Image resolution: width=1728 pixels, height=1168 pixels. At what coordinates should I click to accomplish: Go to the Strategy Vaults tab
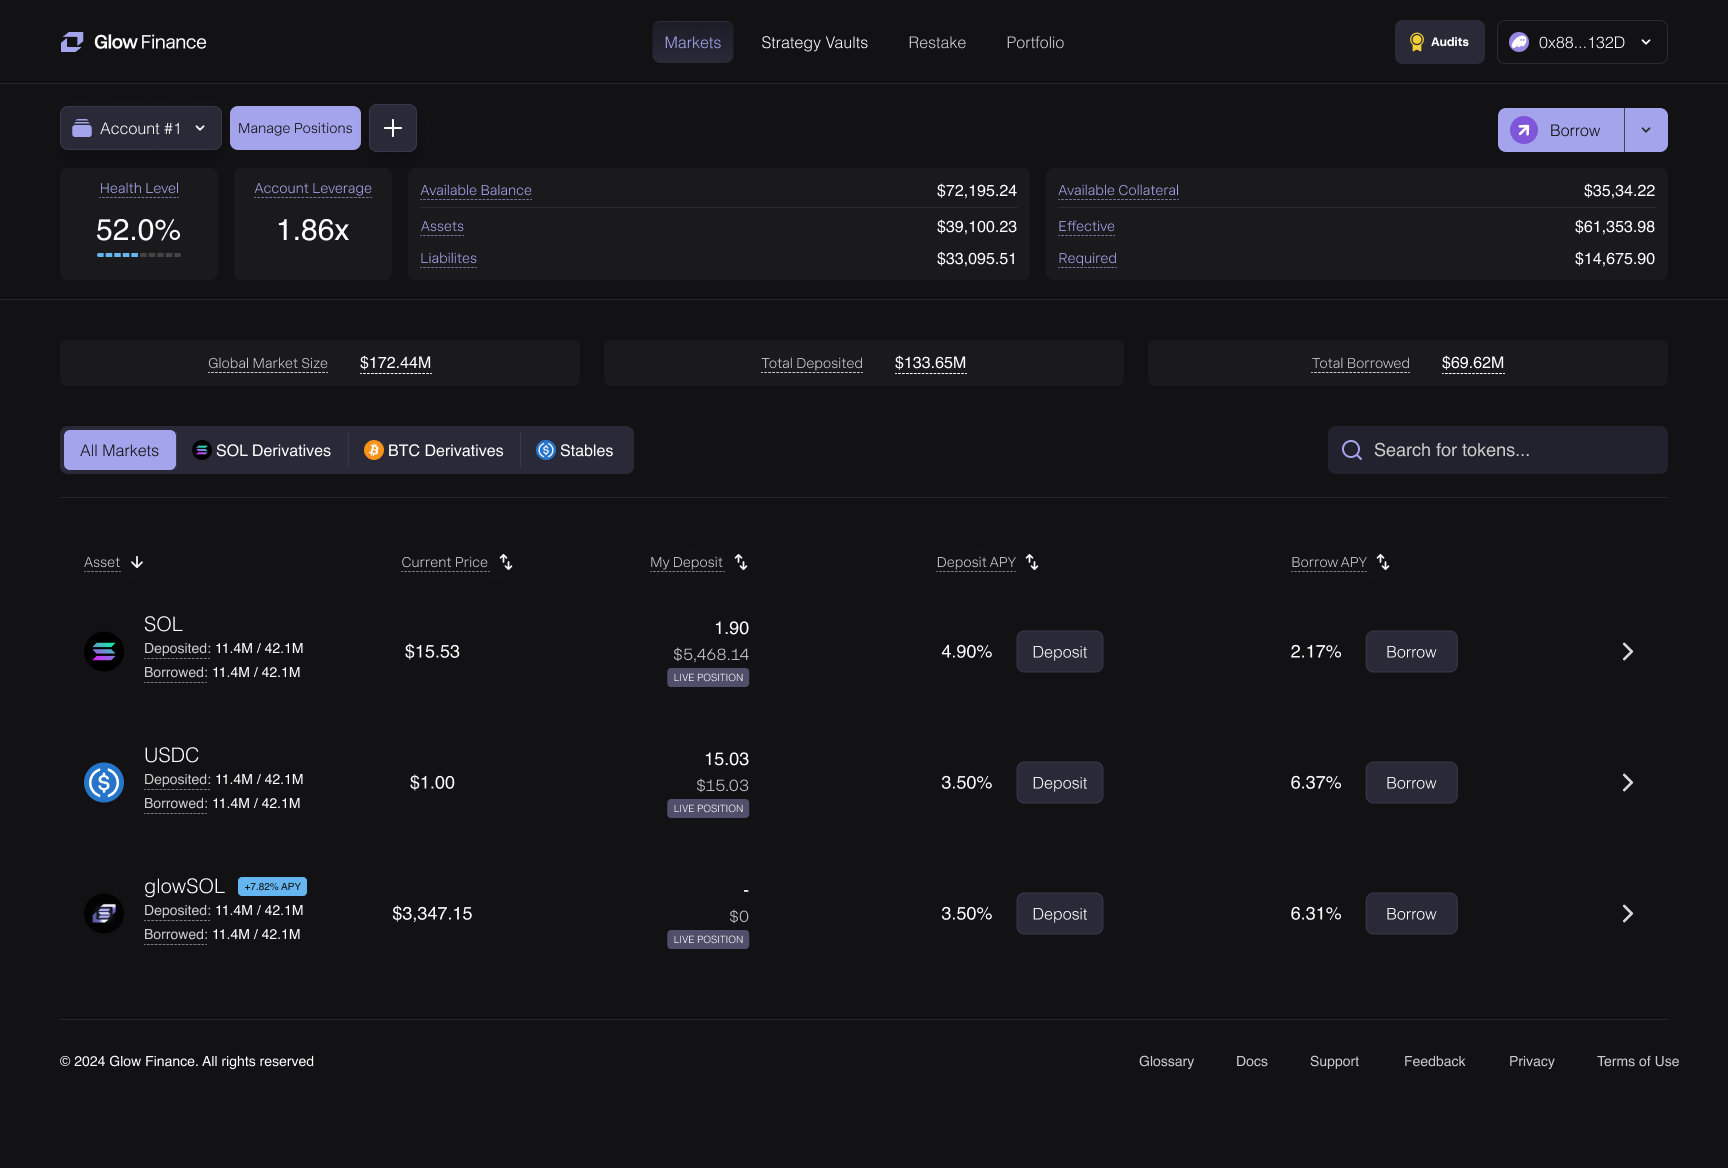point(814,42)
